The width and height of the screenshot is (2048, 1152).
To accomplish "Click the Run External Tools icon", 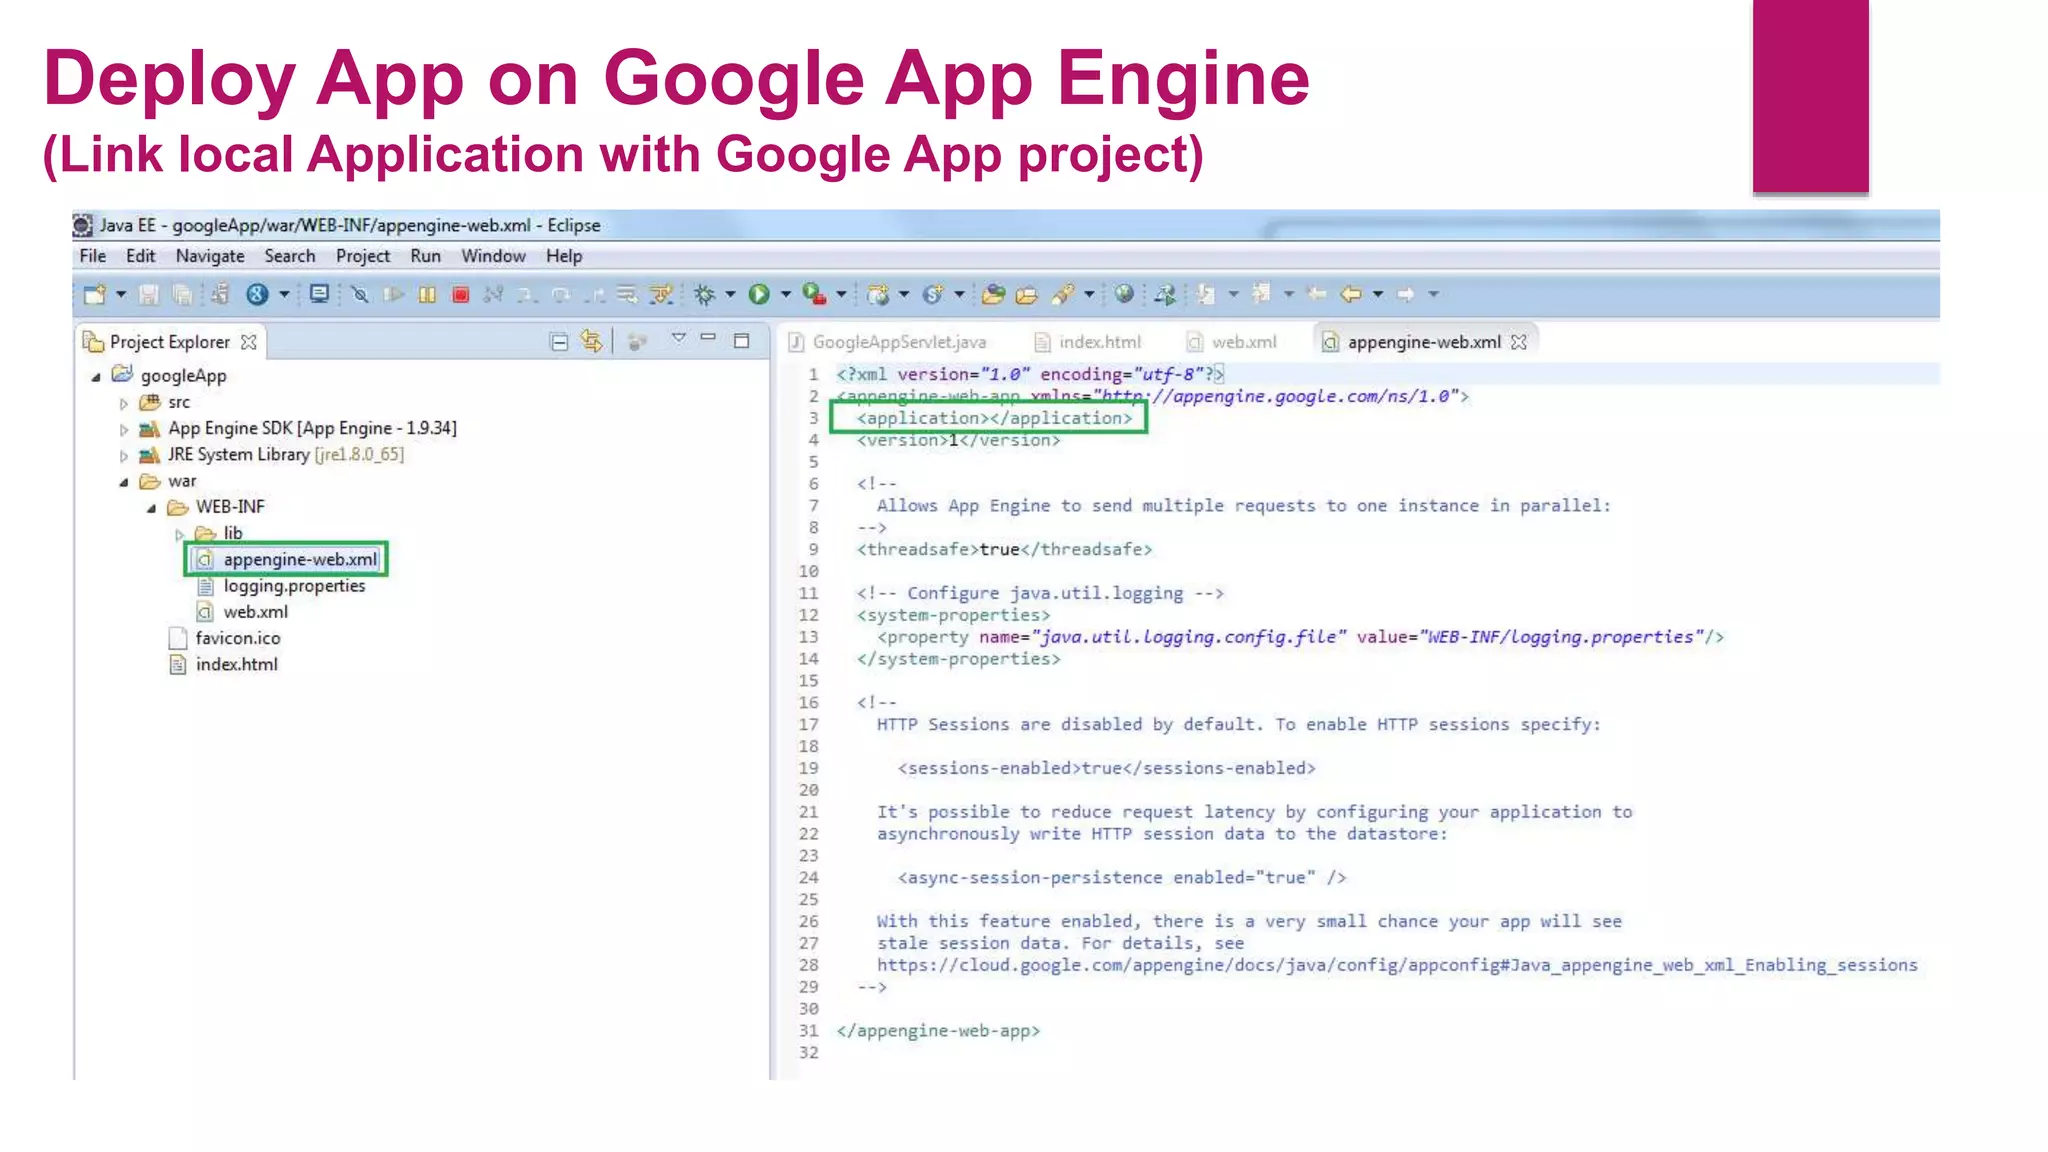I will point(814,294).
